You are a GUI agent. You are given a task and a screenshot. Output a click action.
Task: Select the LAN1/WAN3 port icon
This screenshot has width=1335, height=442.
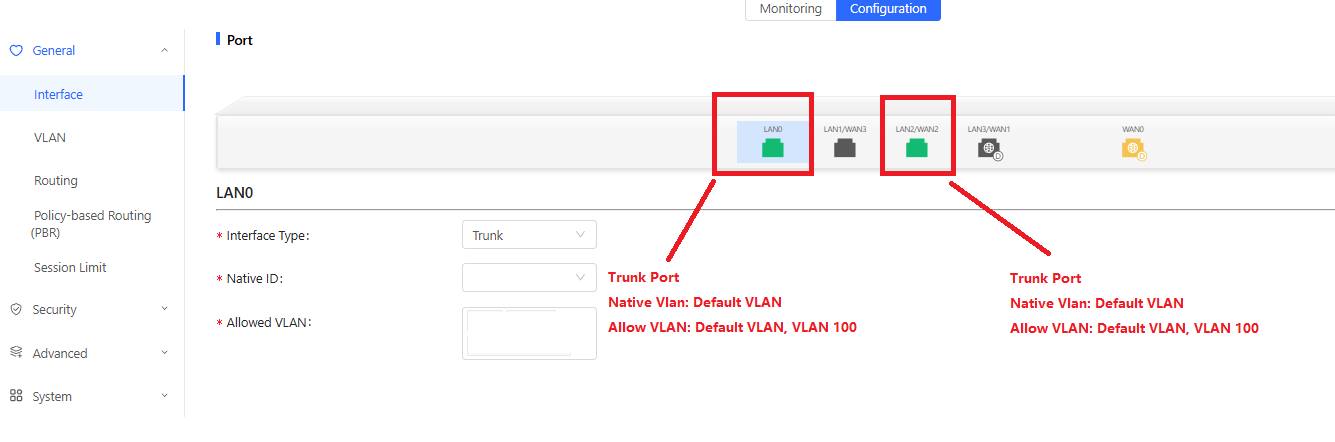845,148
